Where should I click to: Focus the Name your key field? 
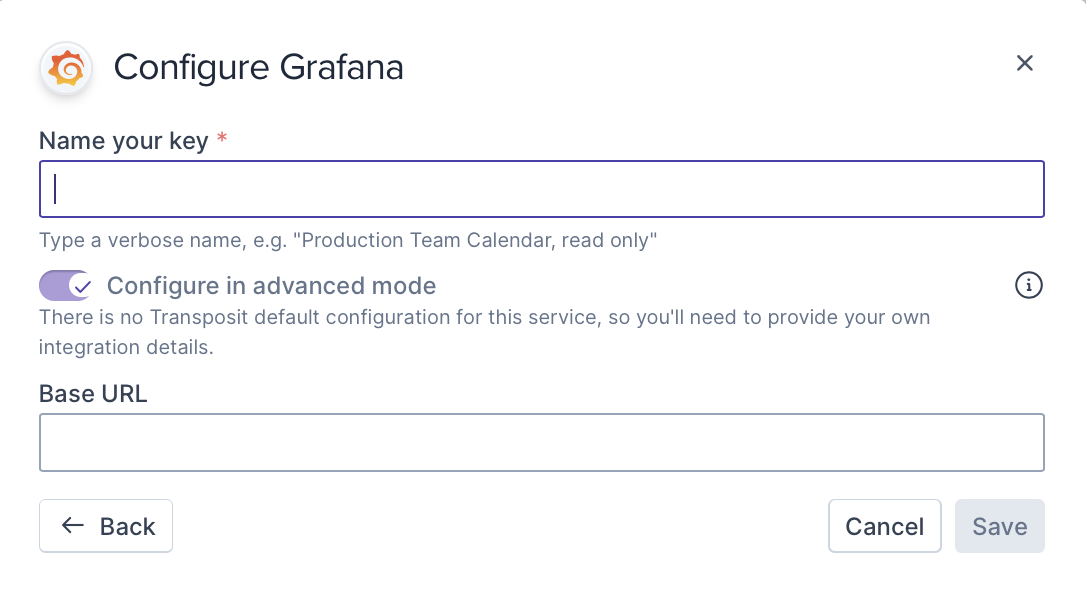coord(542,189)
